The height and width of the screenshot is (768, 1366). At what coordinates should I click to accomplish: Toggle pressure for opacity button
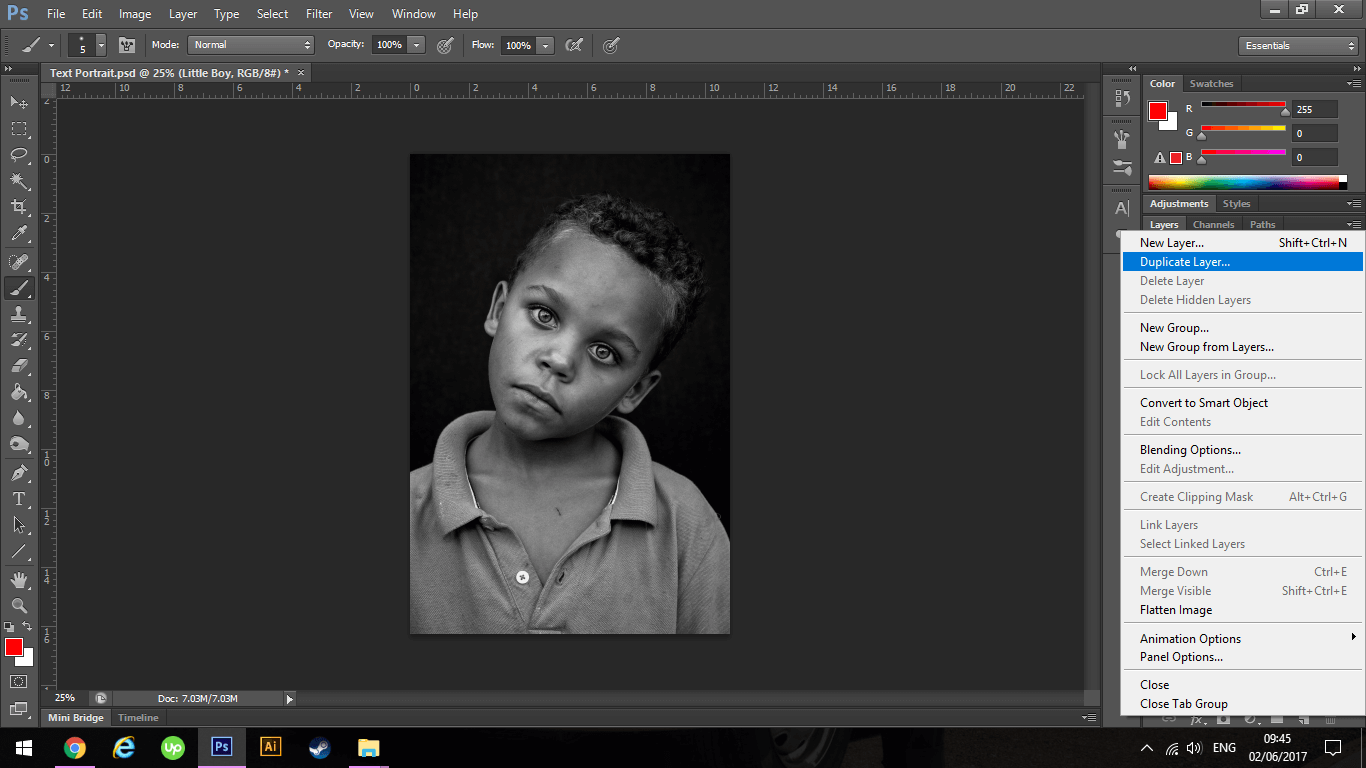[446, 45]
